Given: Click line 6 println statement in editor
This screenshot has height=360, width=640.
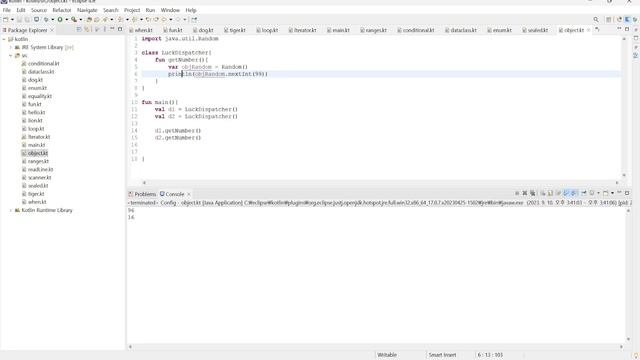Looking at the screenshot, I should 218,74.
